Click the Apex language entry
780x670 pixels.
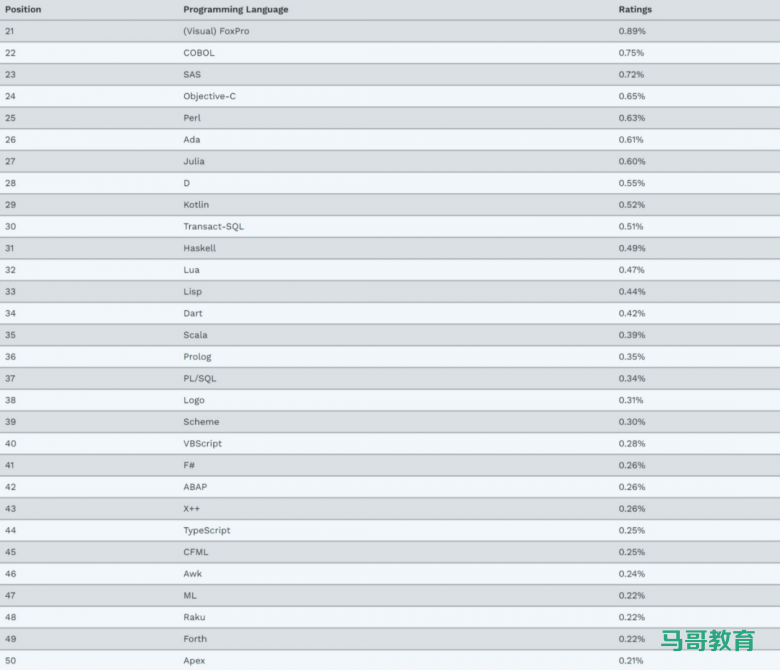tap(194, 660)
